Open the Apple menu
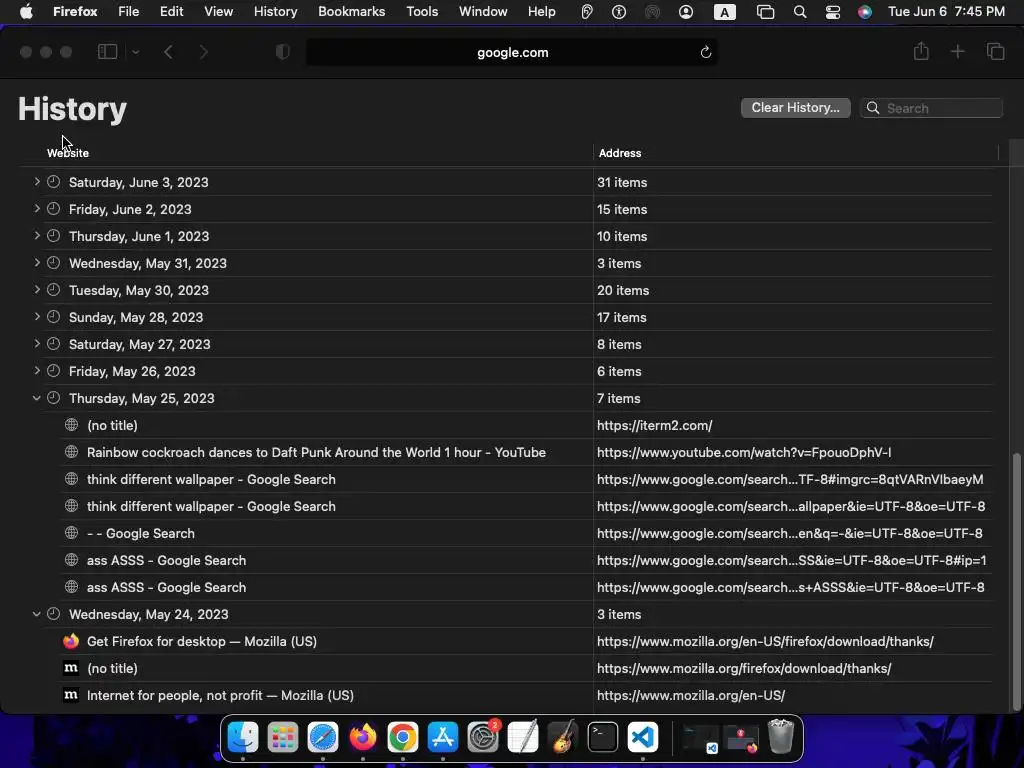The width and height of the screenshot is (1024, 768). coord(26,12)
